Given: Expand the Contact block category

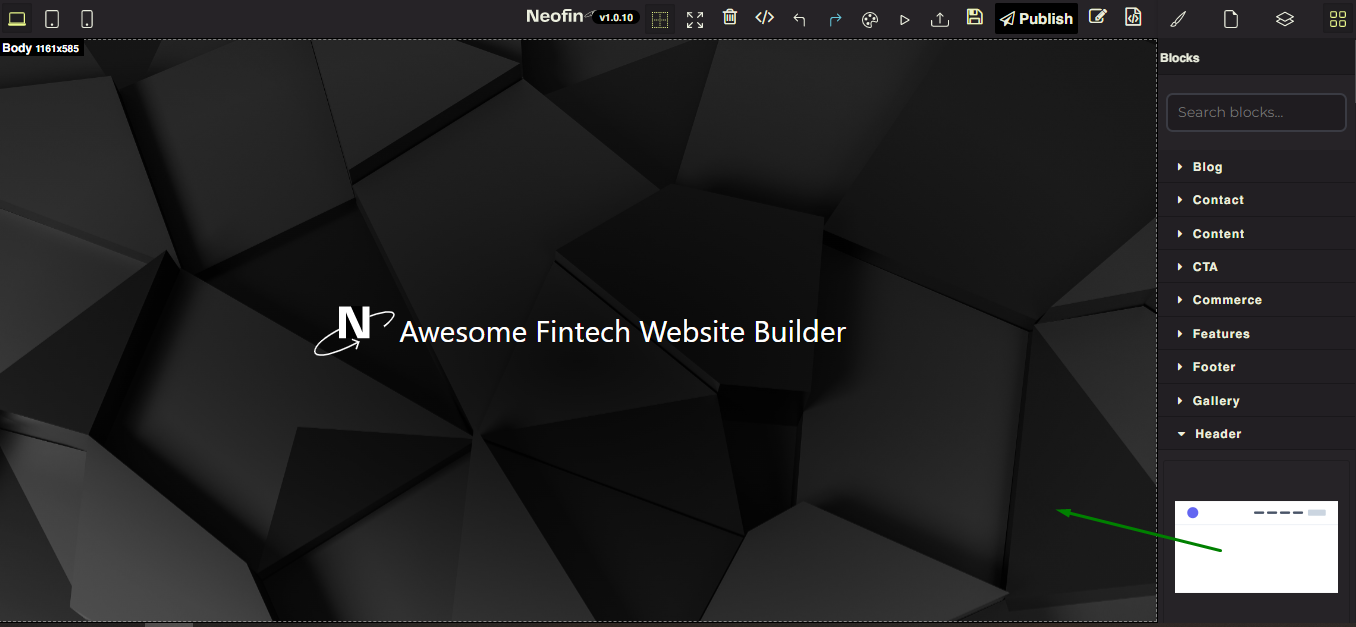Looking at the screenshot, I should (1256, 200).
